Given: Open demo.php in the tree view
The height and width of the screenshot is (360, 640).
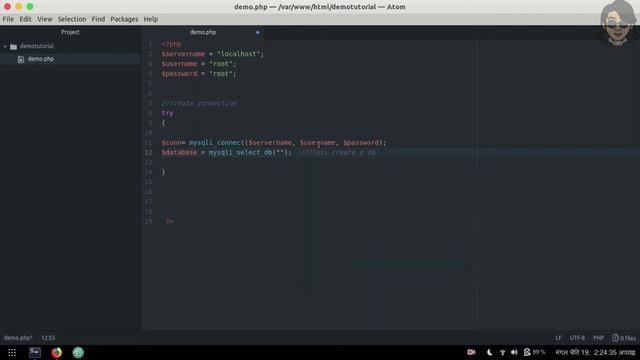Looking at the screenshot, I should click(x=41, y=59).
